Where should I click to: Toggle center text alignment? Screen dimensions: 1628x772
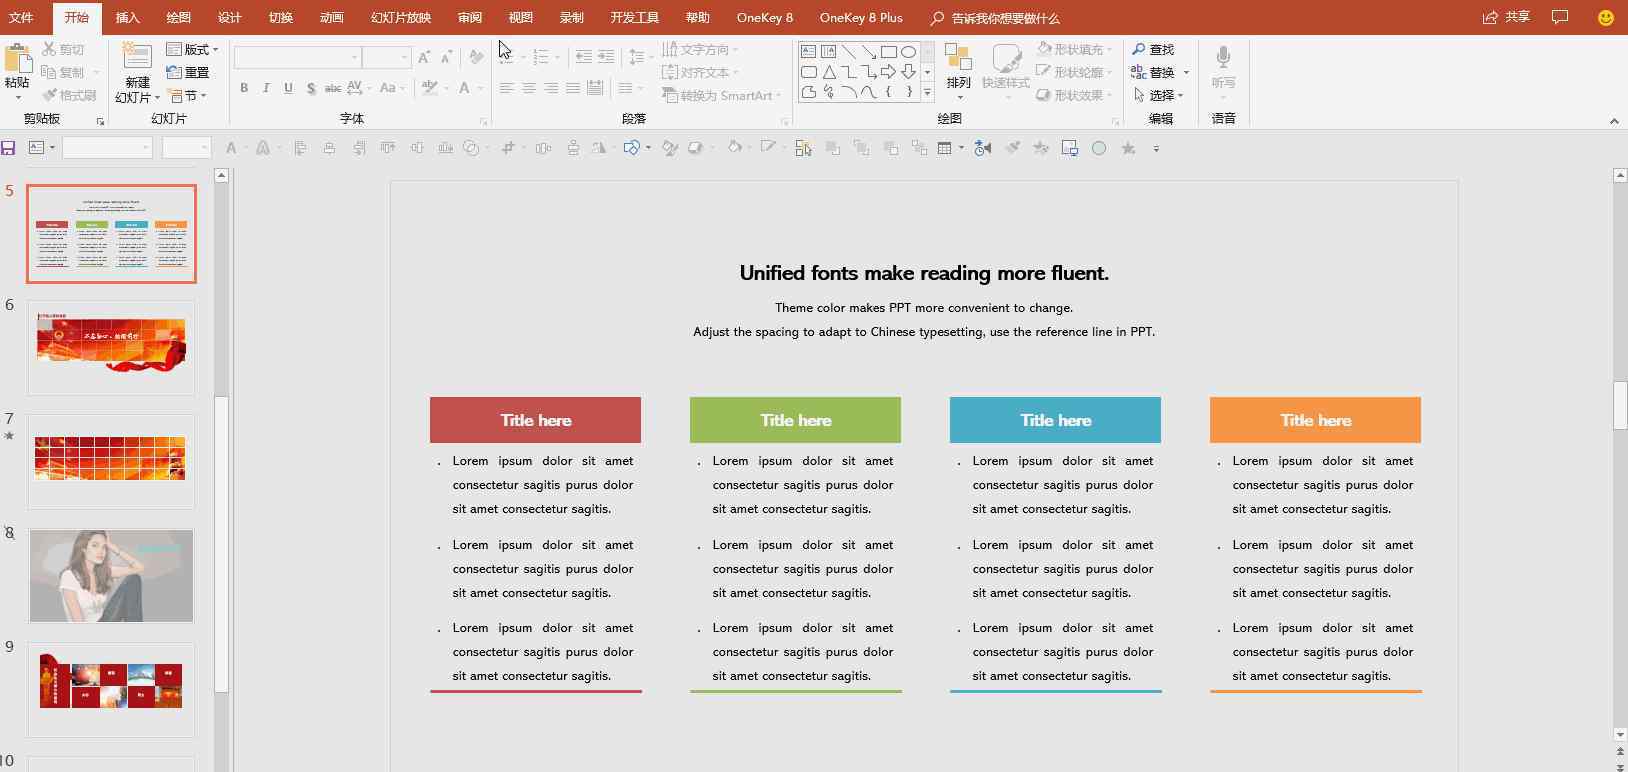529,88
